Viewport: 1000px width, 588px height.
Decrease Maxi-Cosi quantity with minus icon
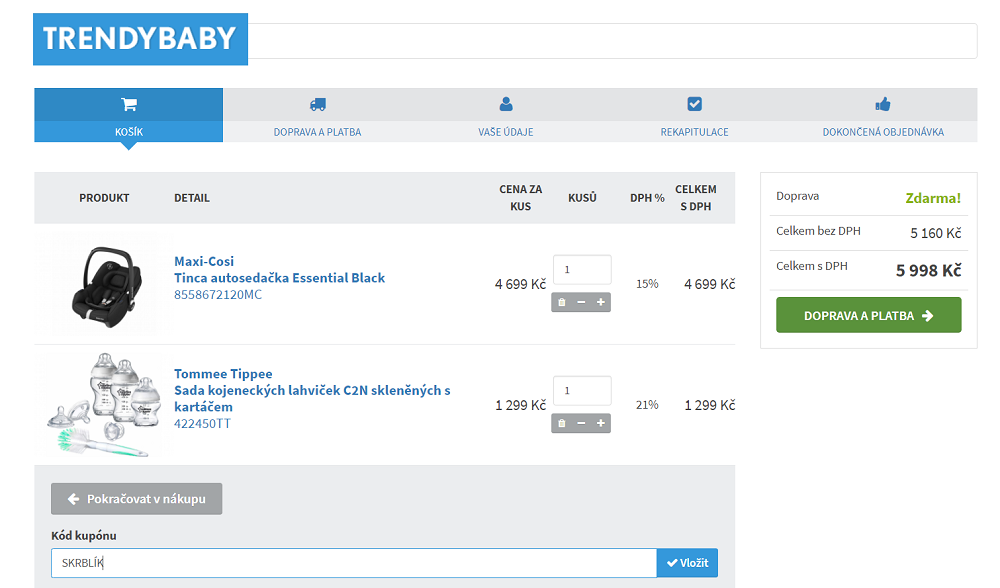pyautogui.click(x=581, y=302)
